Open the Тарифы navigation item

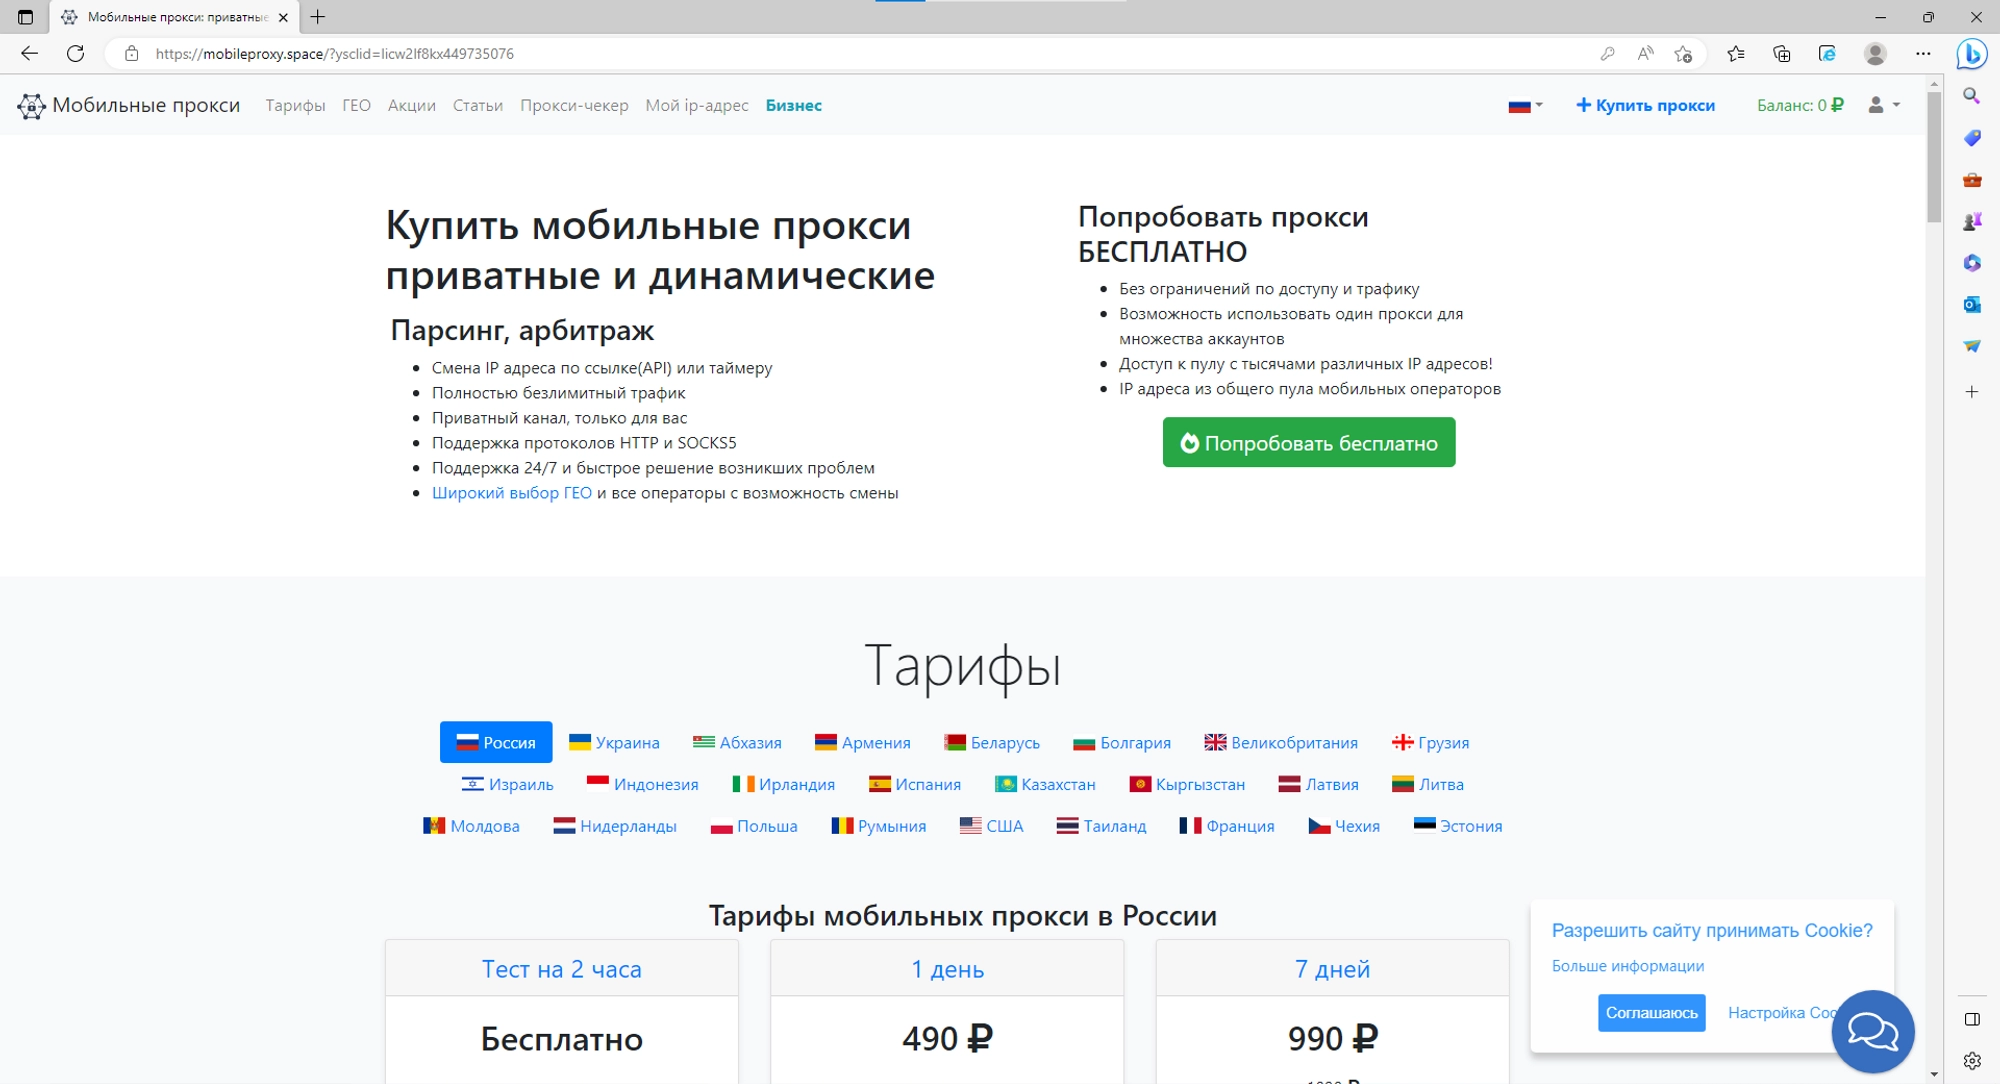(x=294, y=105)
